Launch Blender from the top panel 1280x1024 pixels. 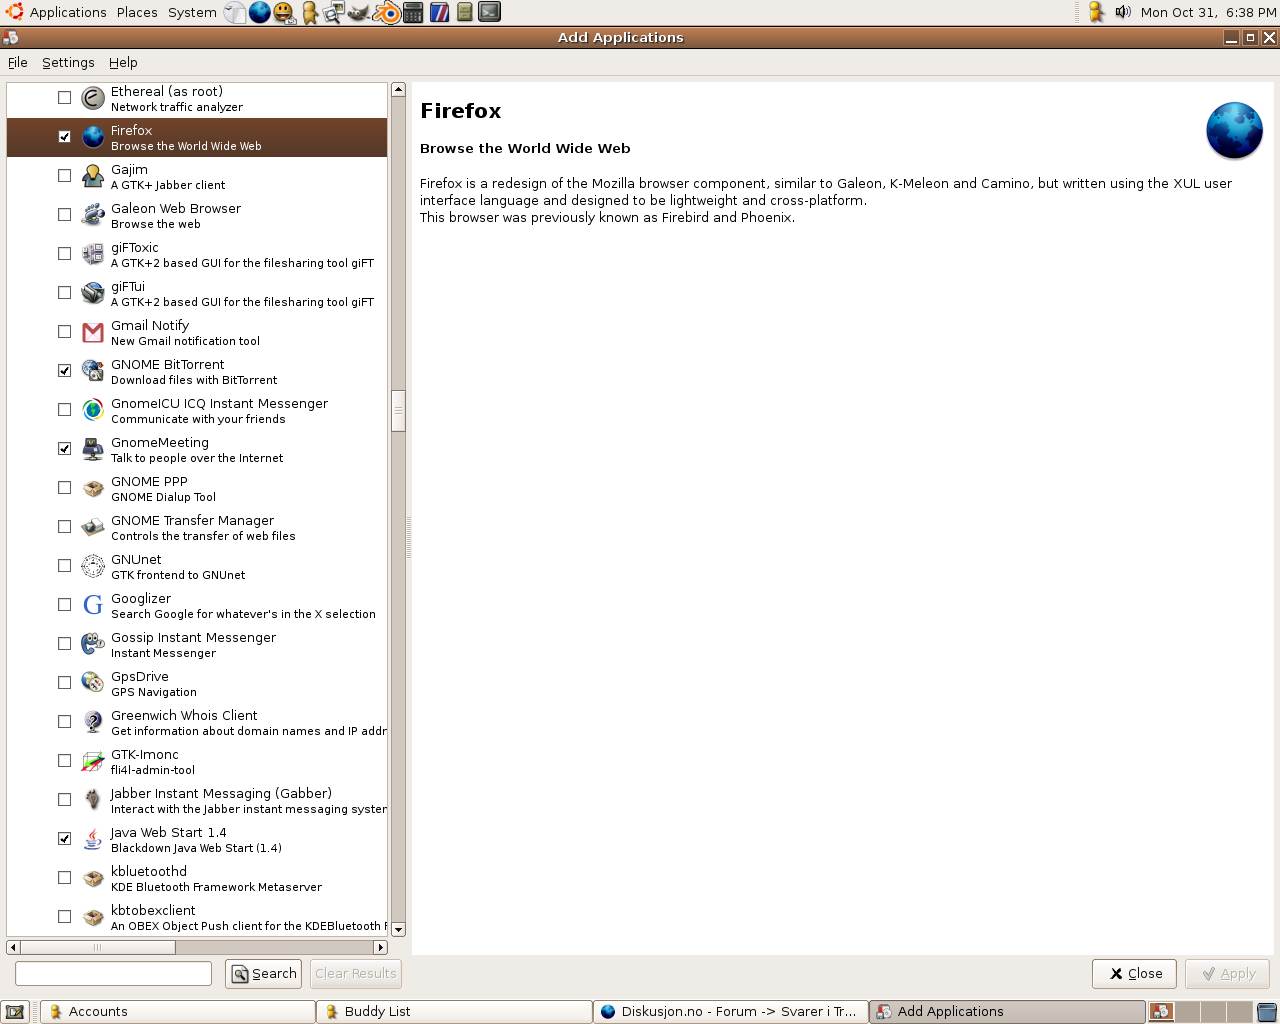(x=386, y=12)
